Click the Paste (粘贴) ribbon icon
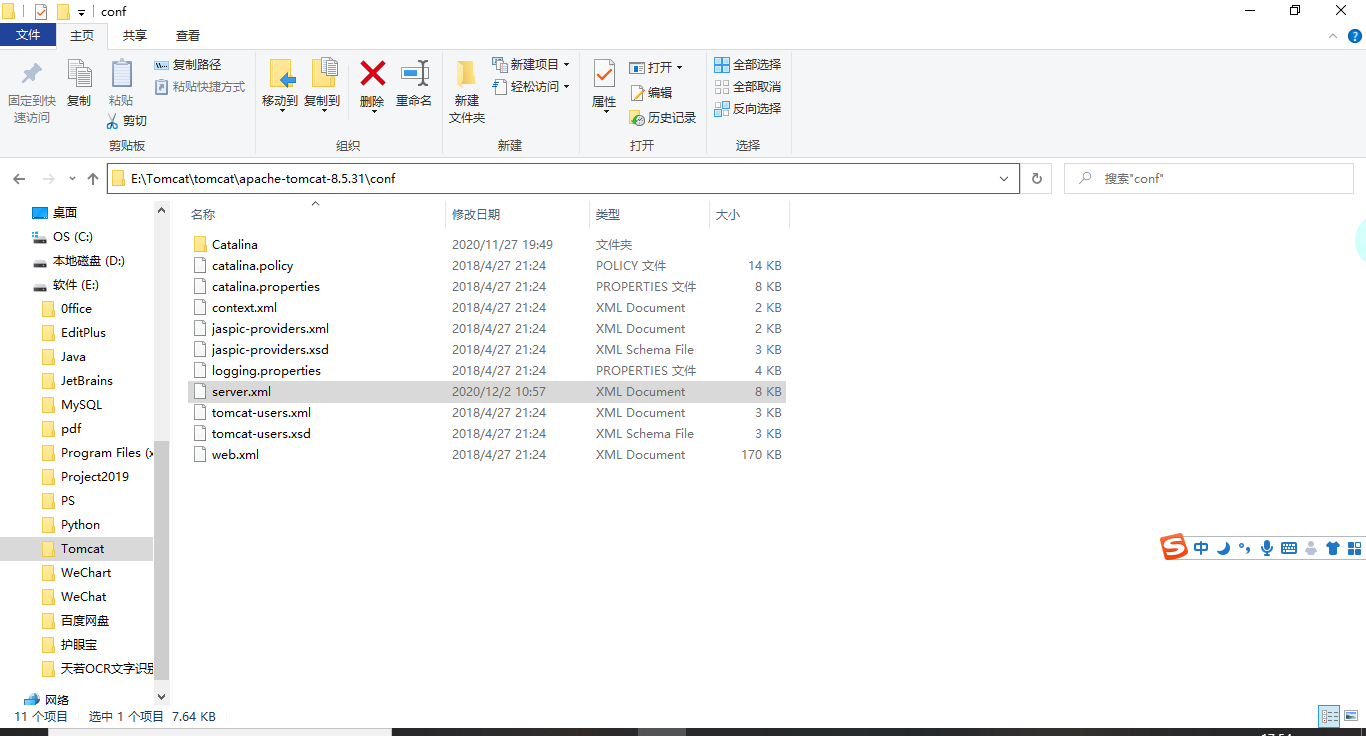The image size is (1366, 736). [x=121, y=73]
